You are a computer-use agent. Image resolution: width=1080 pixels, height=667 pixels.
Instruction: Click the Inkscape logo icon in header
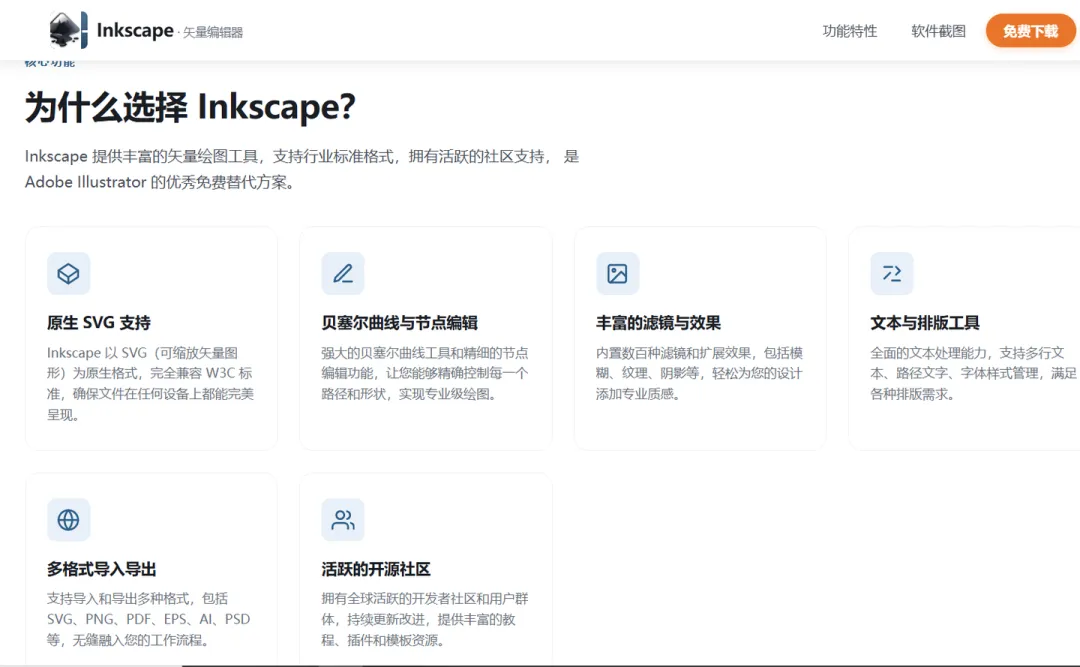(68, 30)
